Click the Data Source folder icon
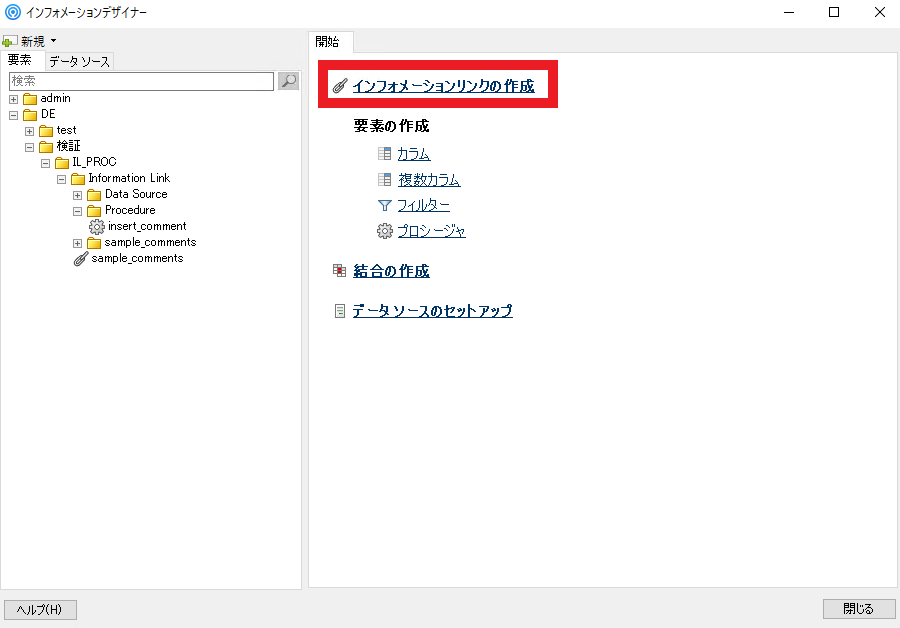This screenshot has width=900, height=628. point(94,195)
